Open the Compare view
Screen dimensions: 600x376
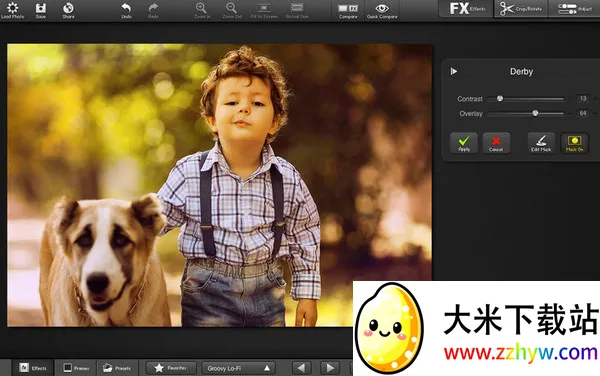[x=348, y=10]
